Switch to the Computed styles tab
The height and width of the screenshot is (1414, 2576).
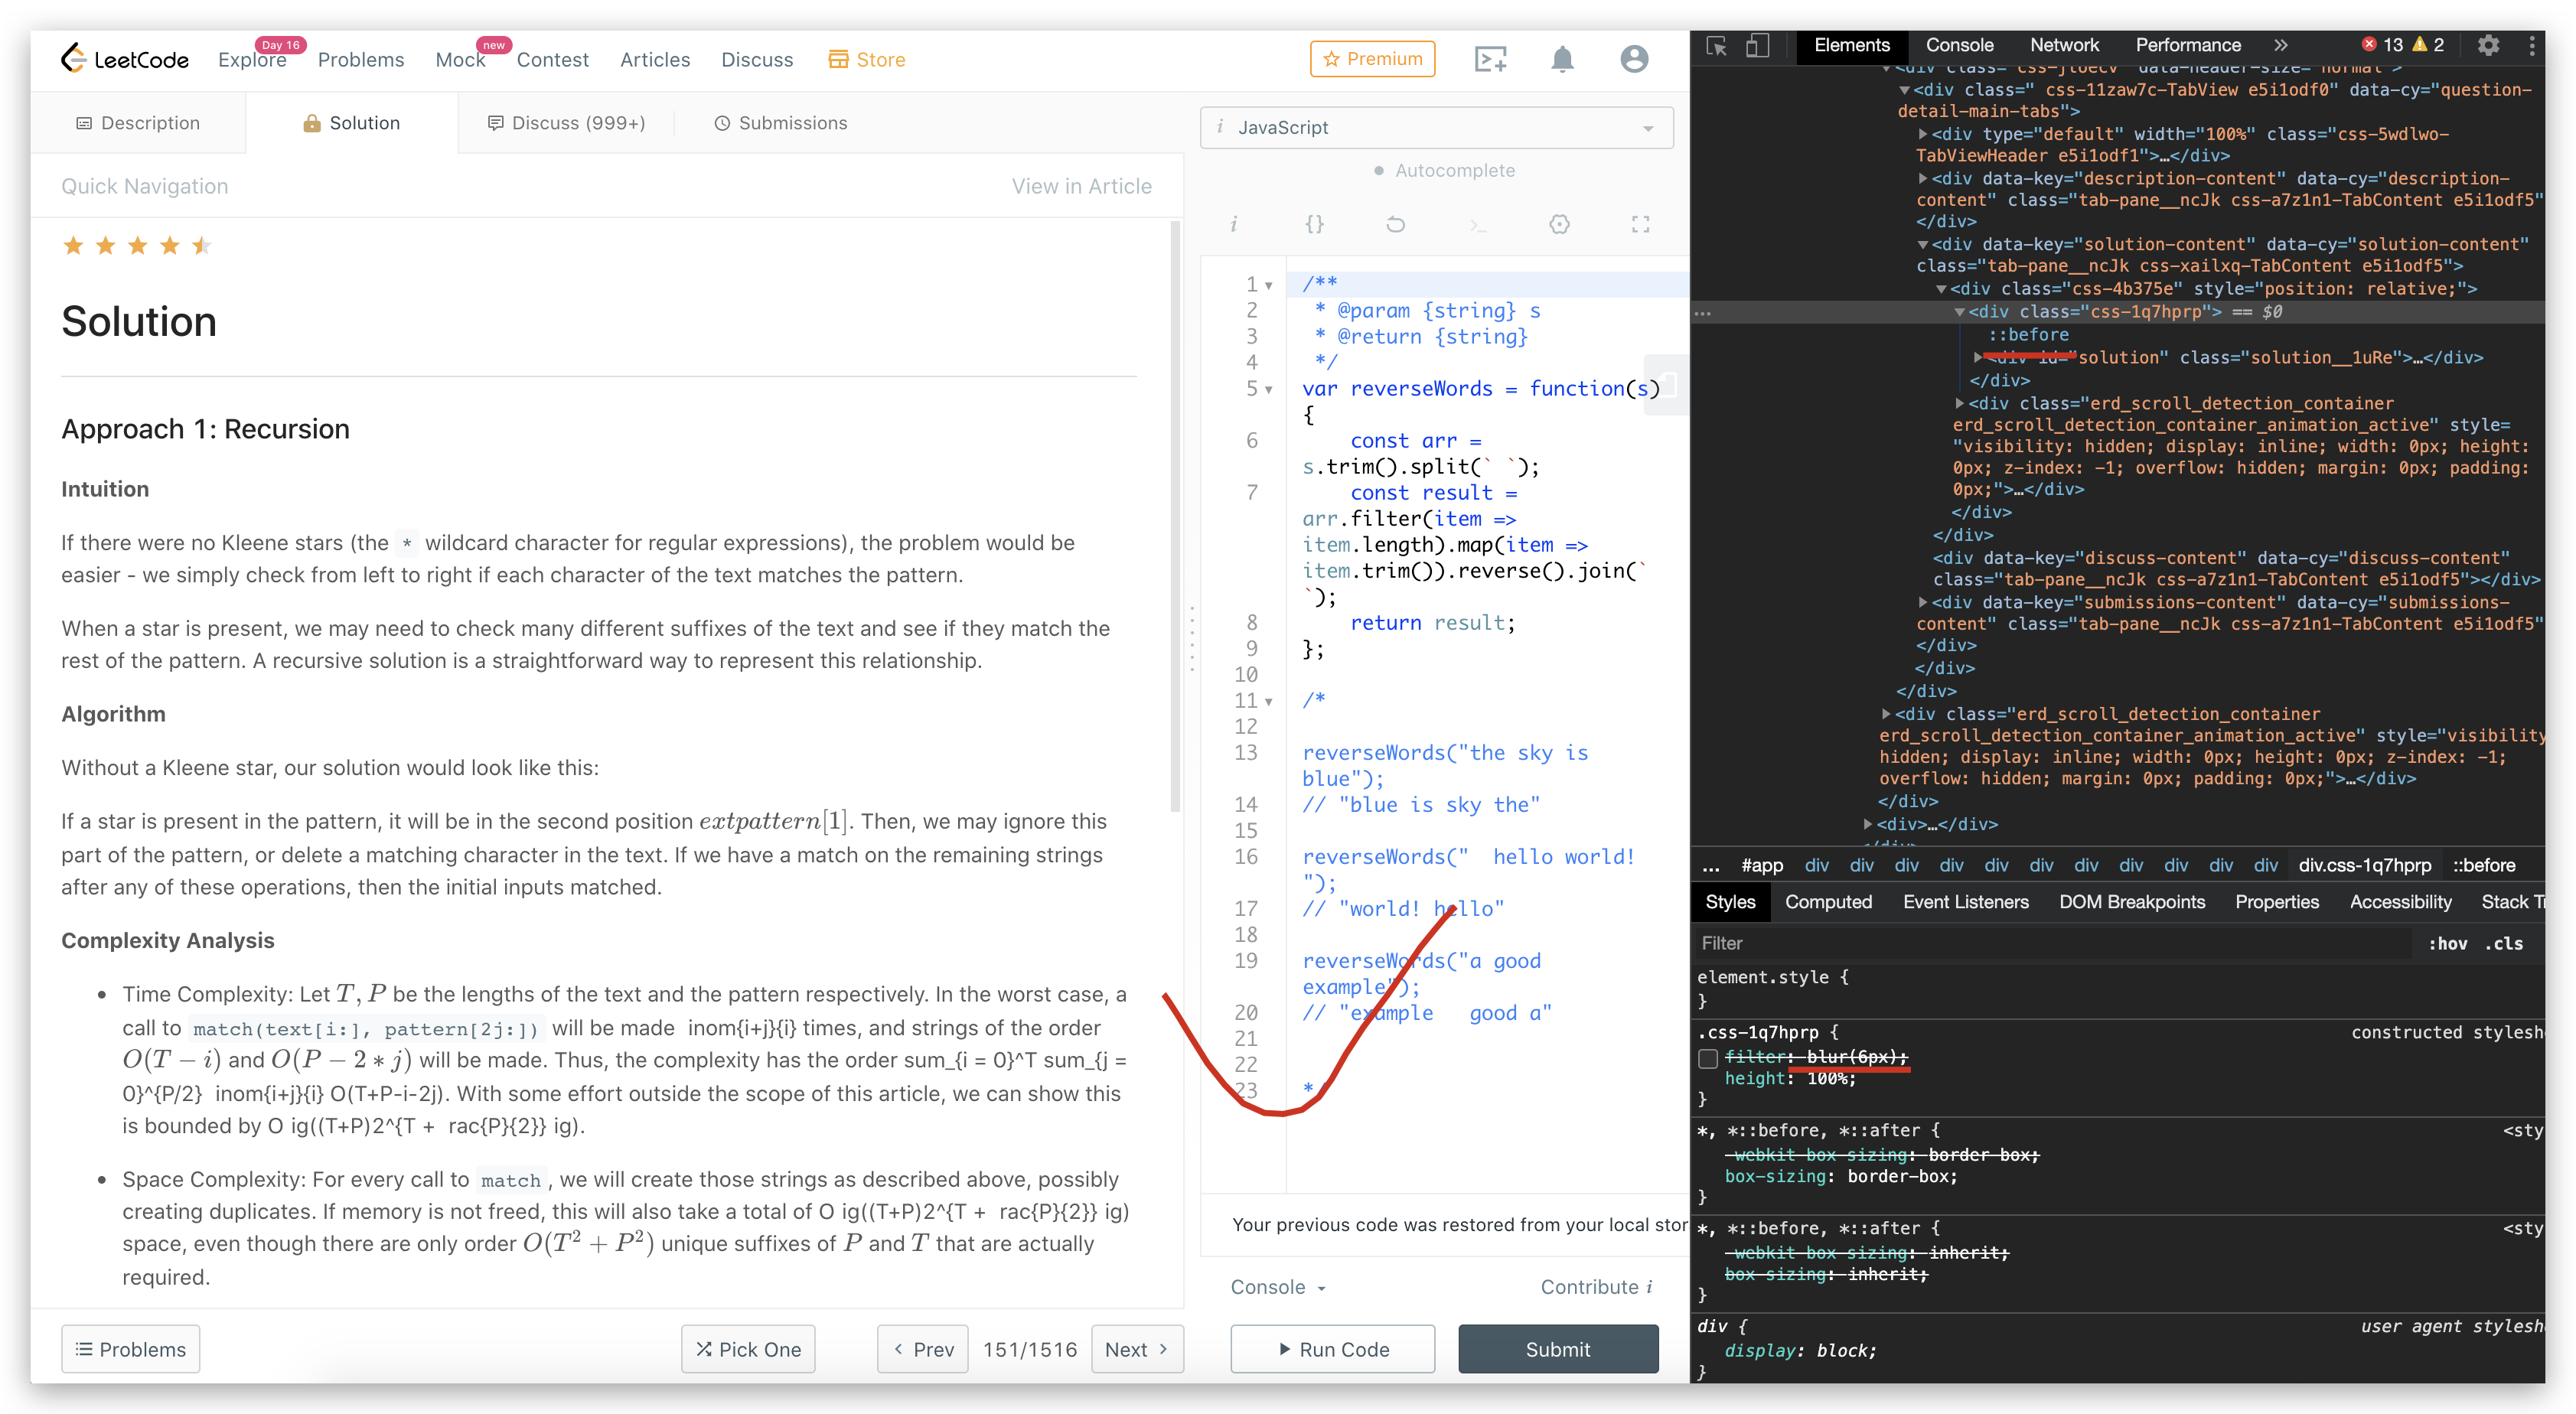coord(1828,901)
